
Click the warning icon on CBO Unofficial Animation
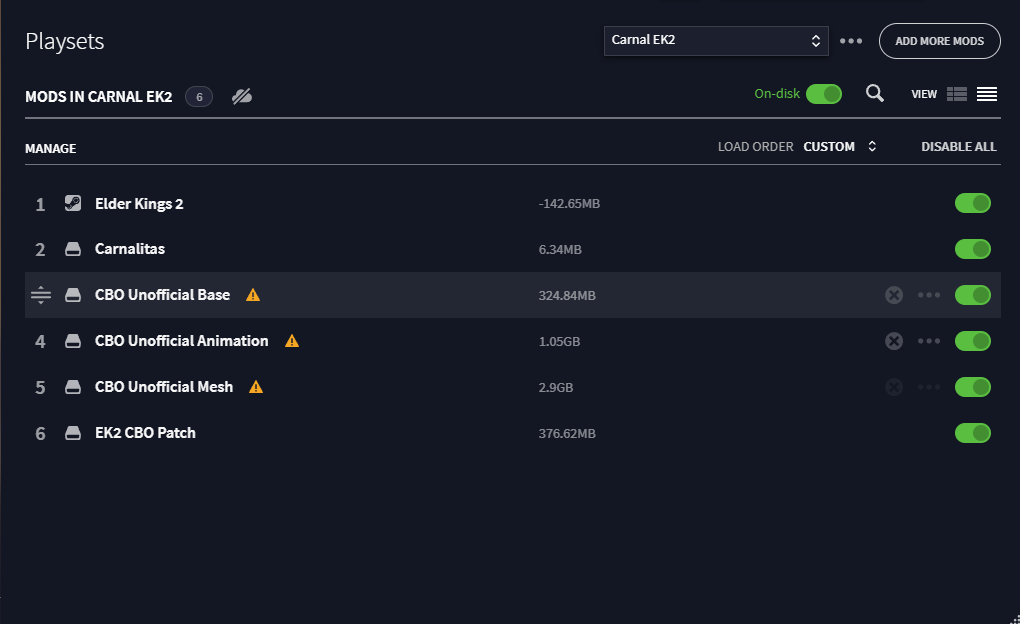click(x=292, y=341)
